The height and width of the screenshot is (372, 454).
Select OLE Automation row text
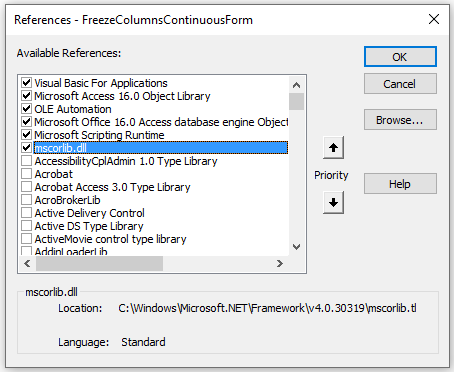pos(73,109)
